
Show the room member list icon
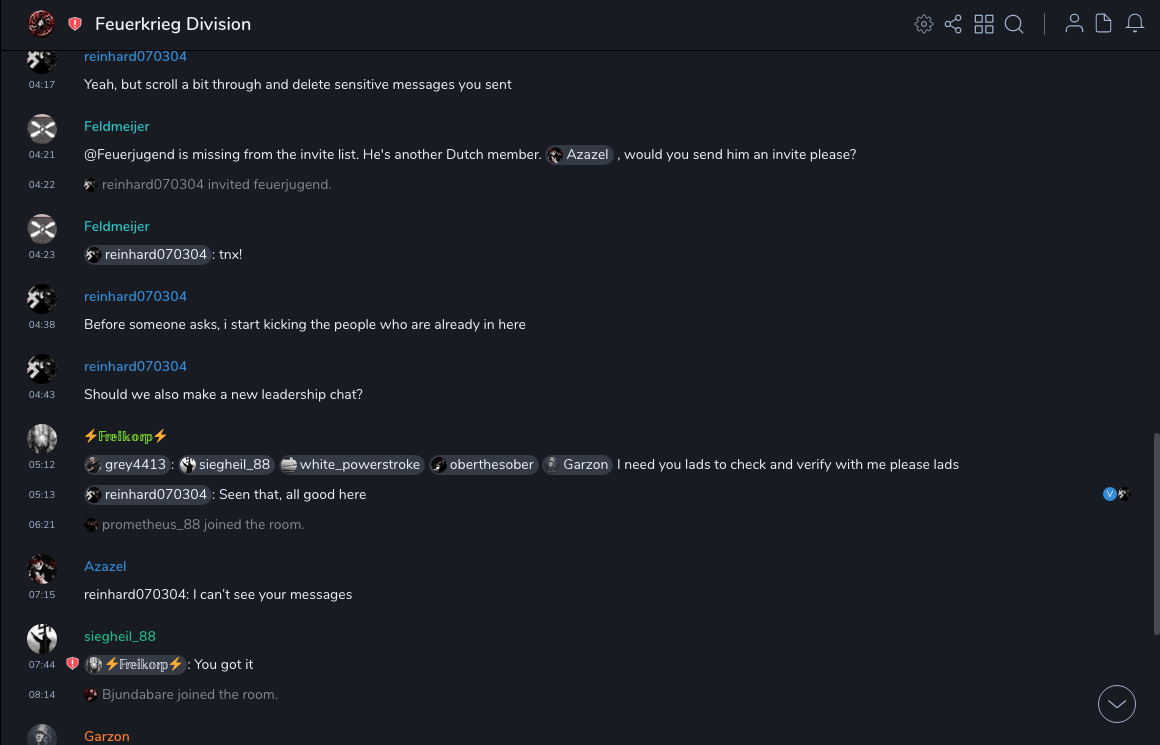pos(1074,24)
